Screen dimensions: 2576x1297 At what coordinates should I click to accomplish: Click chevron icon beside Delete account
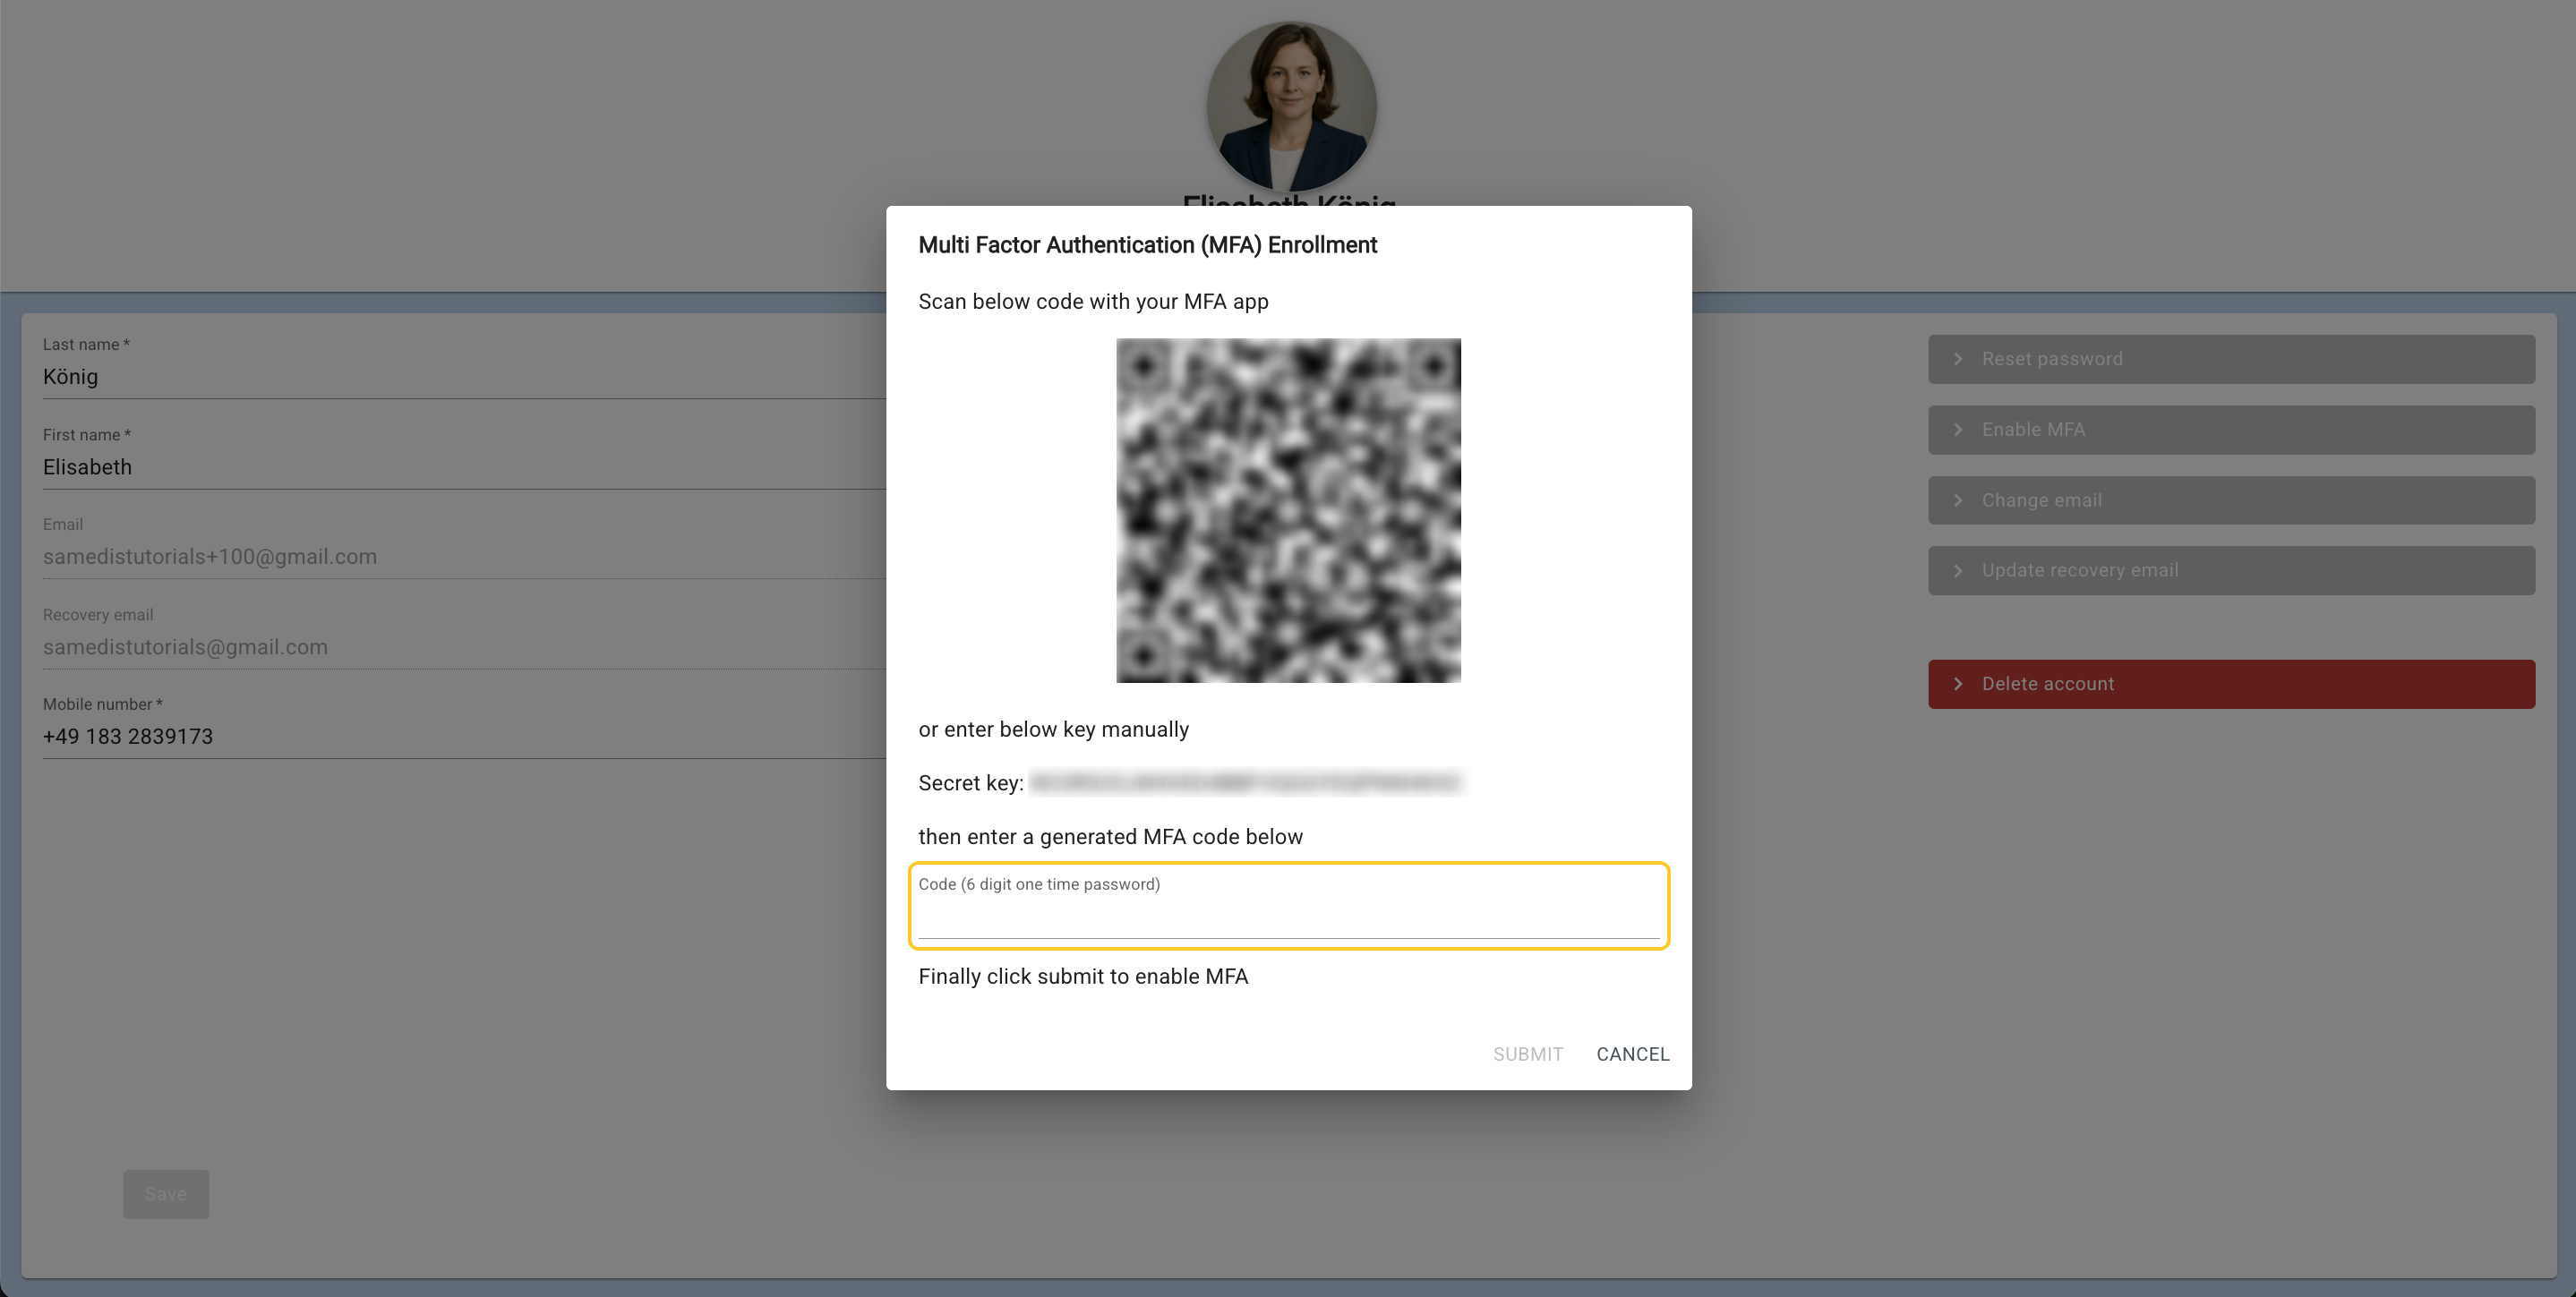click(x=1958, y=684)
